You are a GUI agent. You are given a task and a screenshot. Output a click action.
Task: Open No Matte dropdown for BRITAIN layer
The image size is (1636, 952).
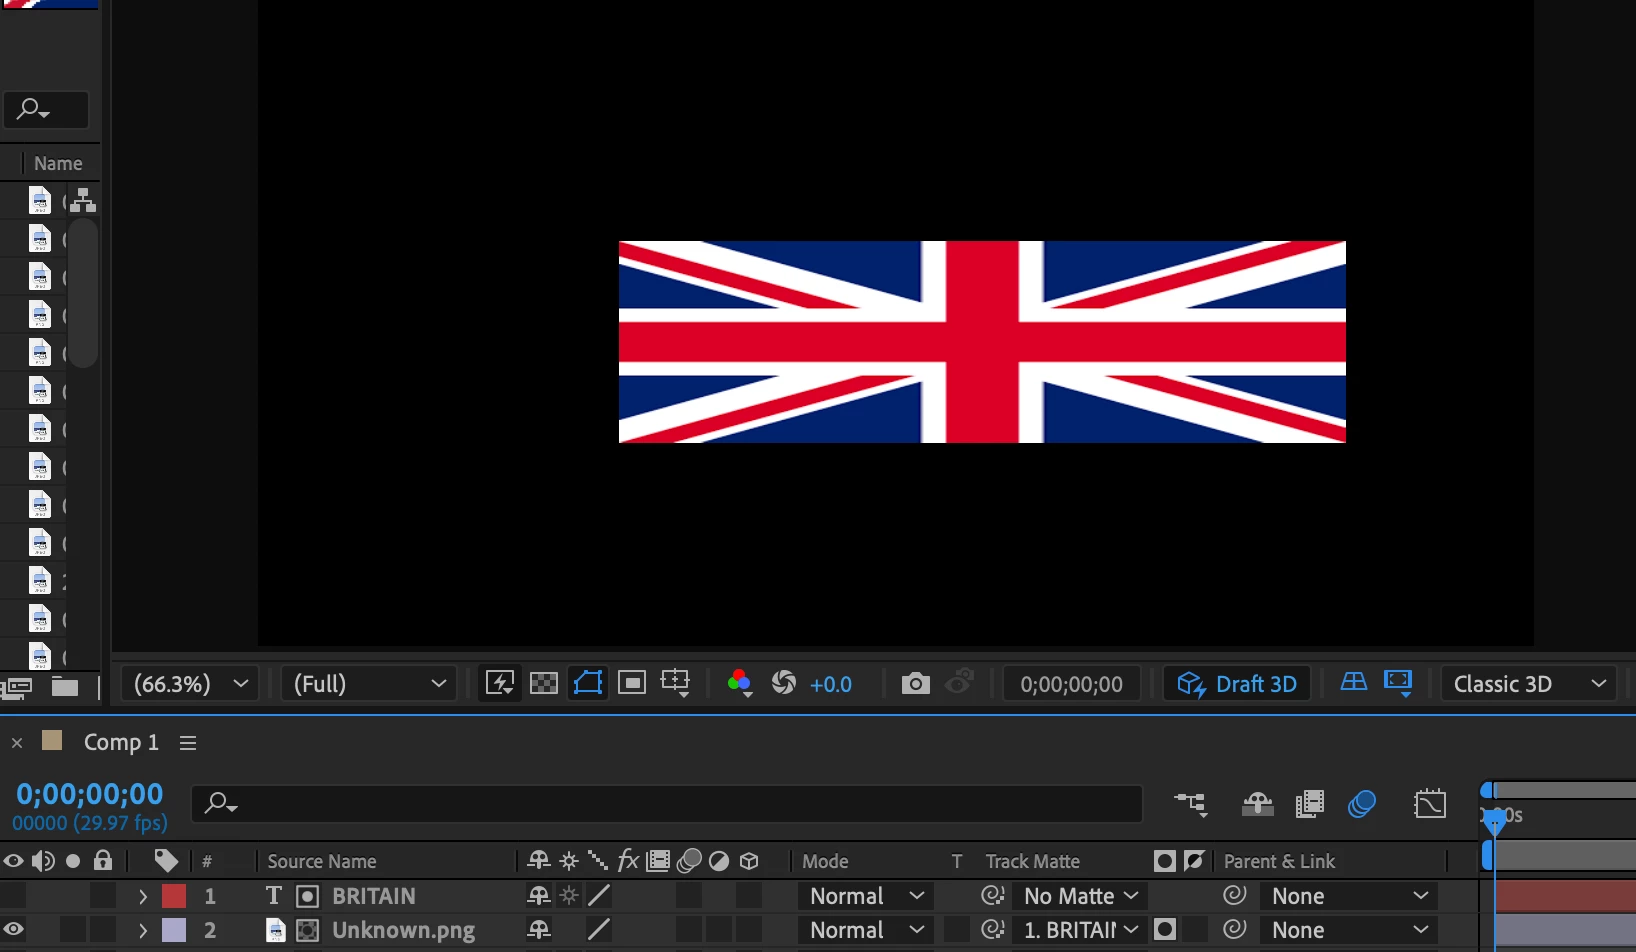(x=1081, y=896)
